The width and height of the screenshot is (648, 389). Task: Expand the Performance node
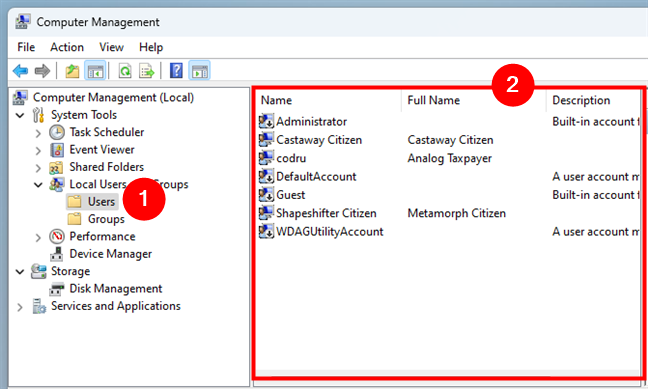[x=38, y=237]
